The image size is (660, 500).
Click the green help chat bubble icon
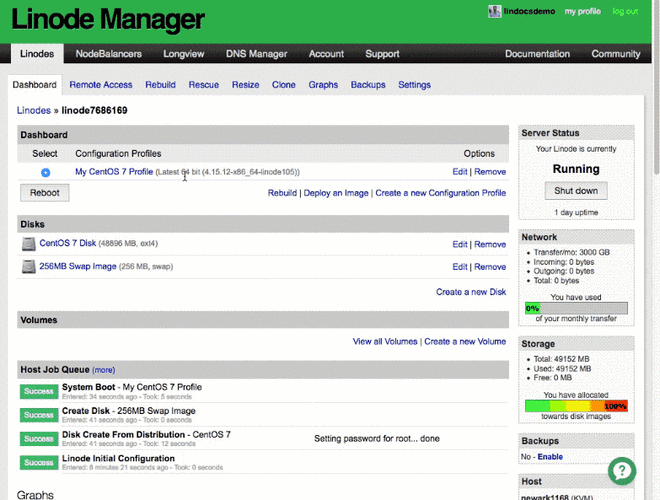click(621, 470)
